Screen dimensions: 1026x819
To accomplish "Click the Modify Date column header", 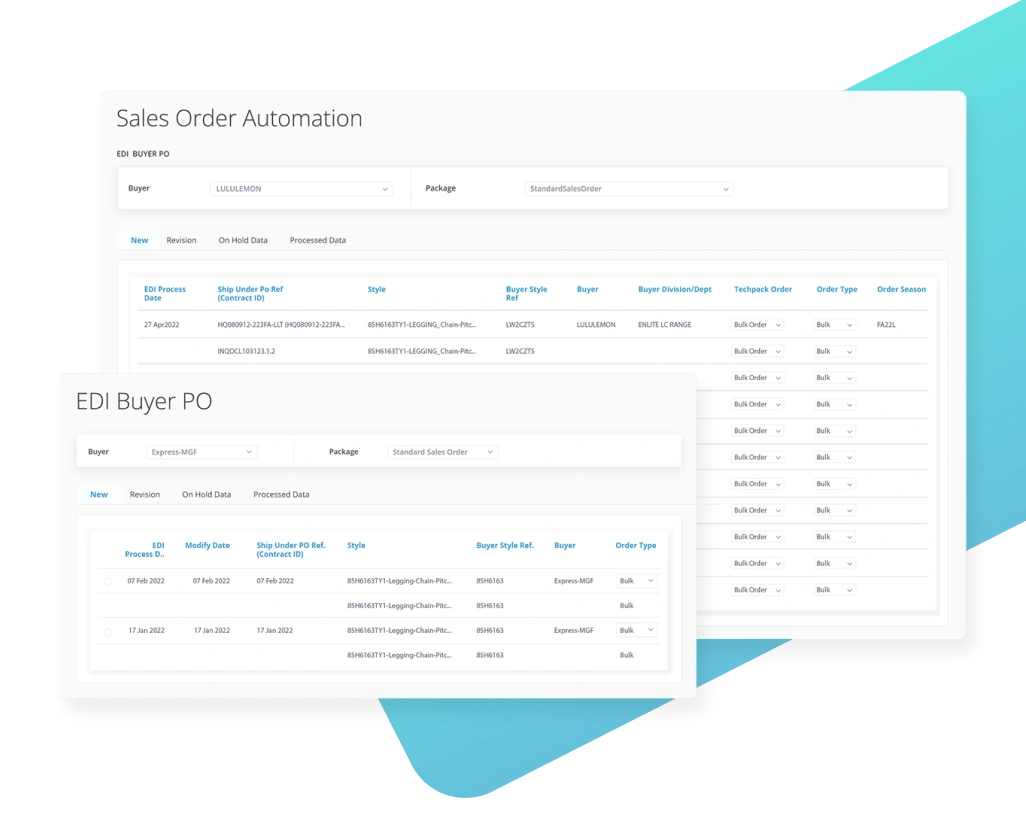I will pyautogui.click(x=207, y=546).
